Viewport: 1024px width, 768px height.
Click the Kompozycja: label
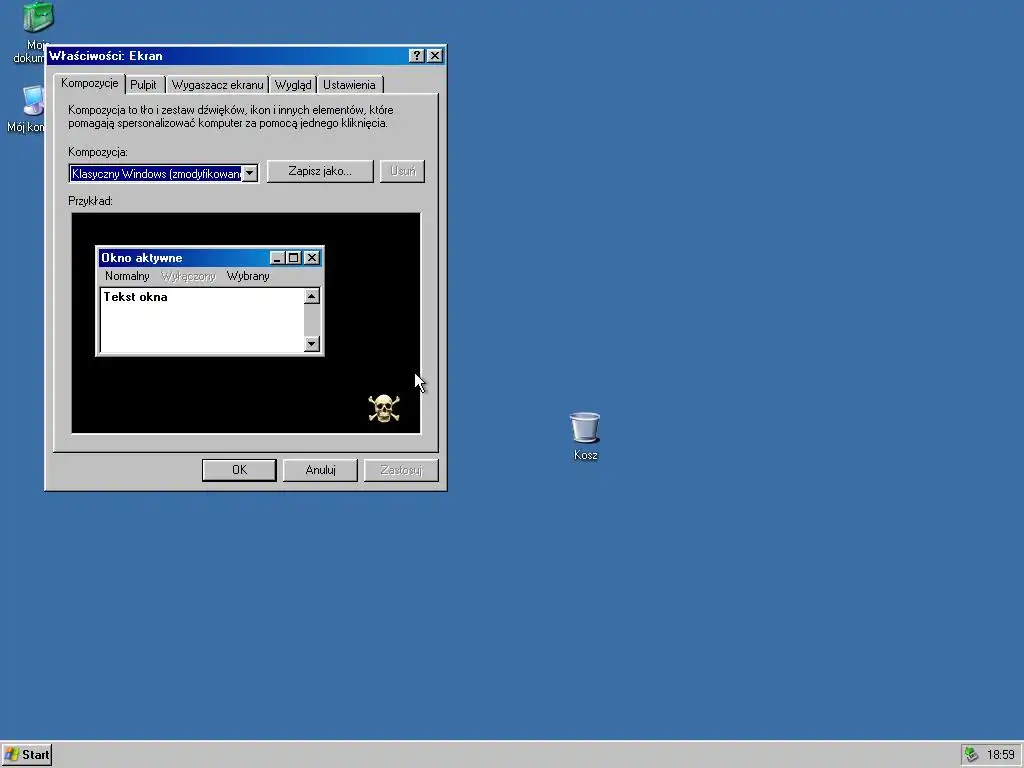98,152
